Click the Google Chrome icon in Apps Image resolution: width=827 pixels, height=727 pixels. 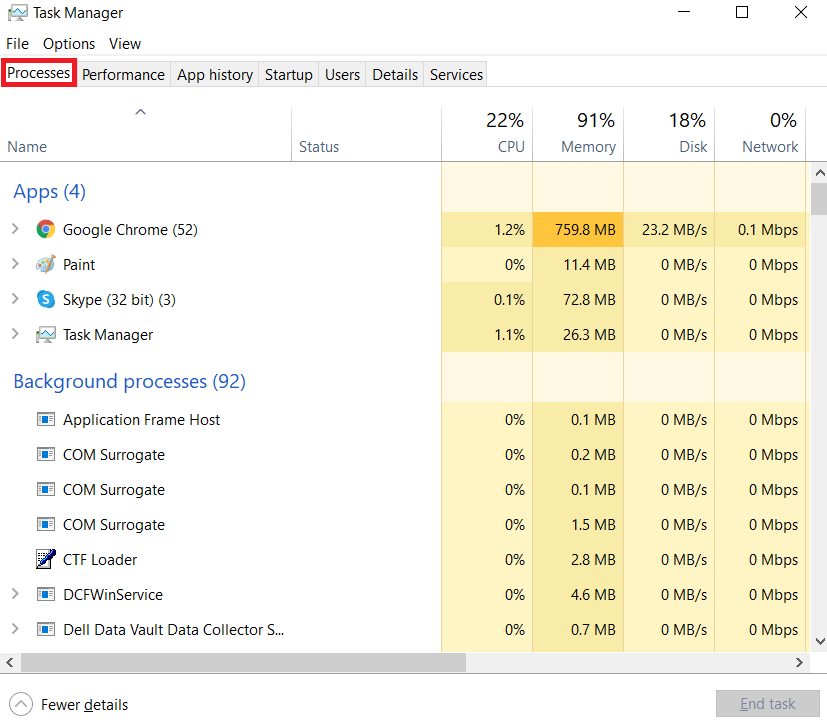[46, 229]
